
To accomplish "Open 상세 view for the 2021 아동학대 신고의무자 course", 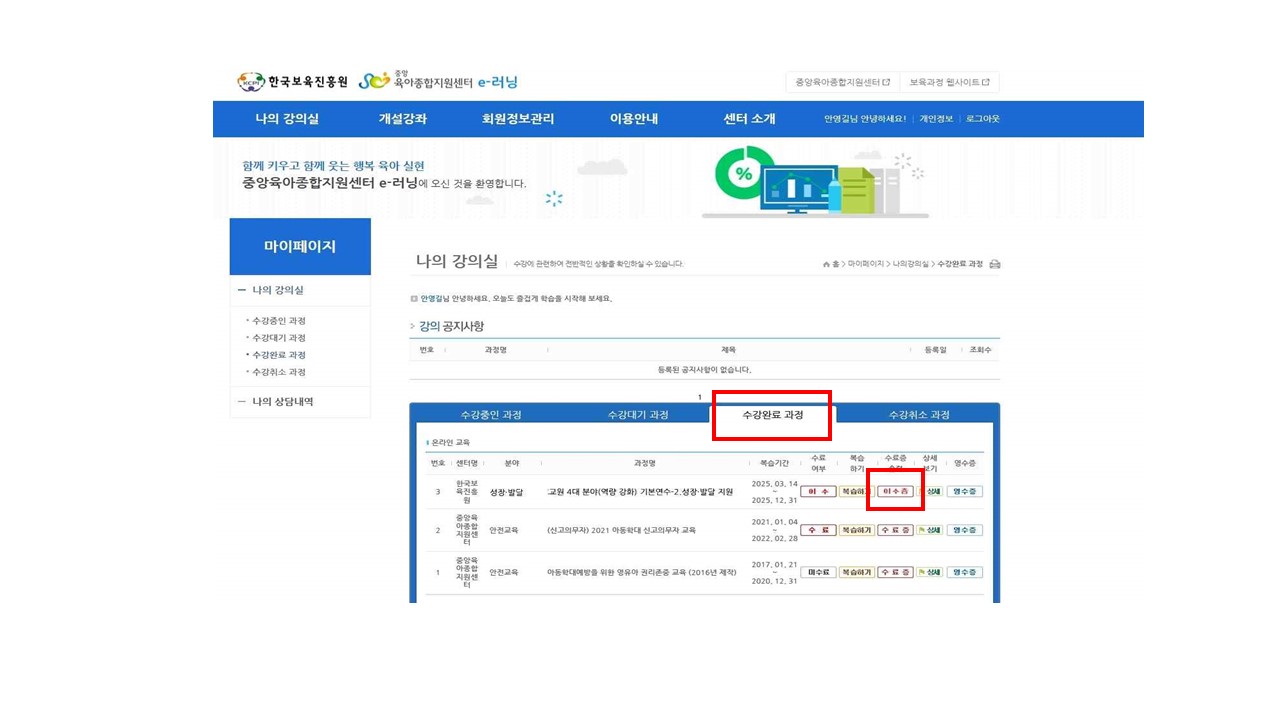I will (x=930, y=530).
